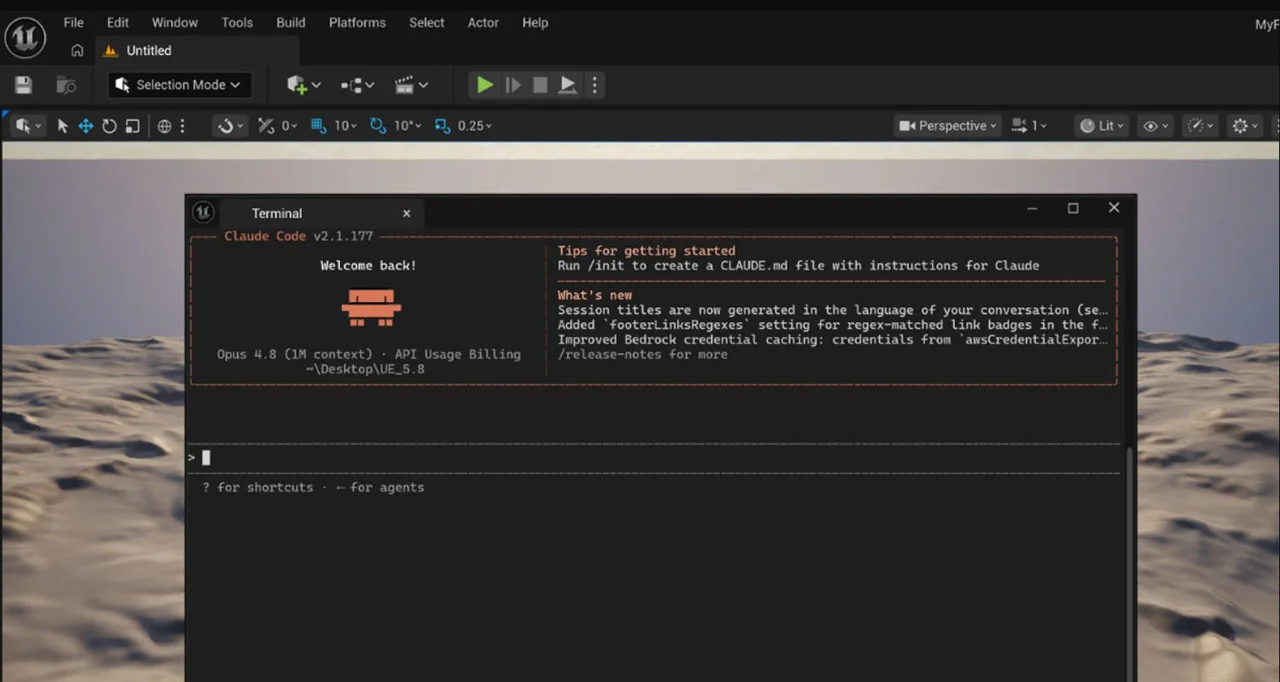Activate the Rotate gizmo tool
Image resolution: width=1280 pixels, height=682 pixels.
click(109, 126)
